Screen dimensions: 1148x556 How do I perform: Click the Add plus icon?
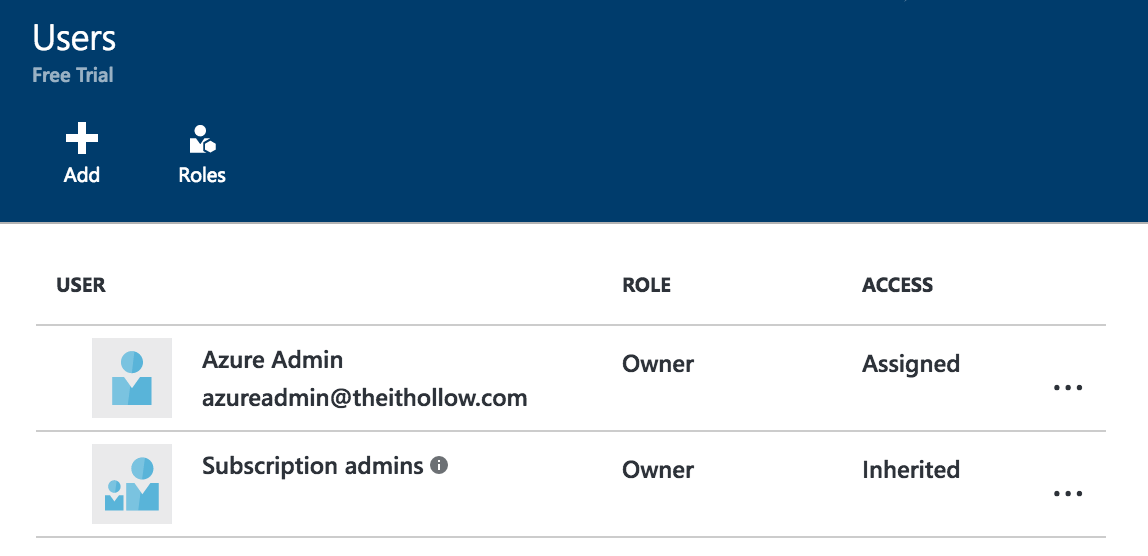click(x=81, y=138)
